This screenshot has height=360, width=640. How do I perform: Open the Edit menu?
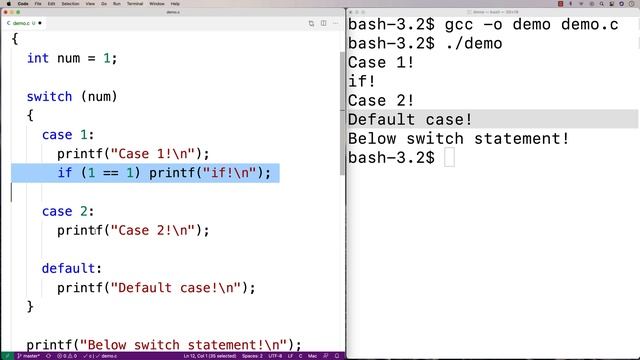click(x=51, y=4)
